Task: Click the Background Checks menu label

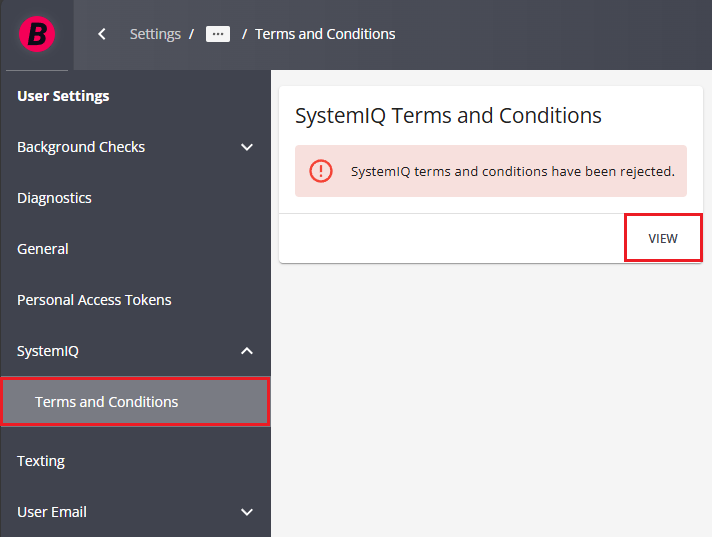Action: coord(81,147)
